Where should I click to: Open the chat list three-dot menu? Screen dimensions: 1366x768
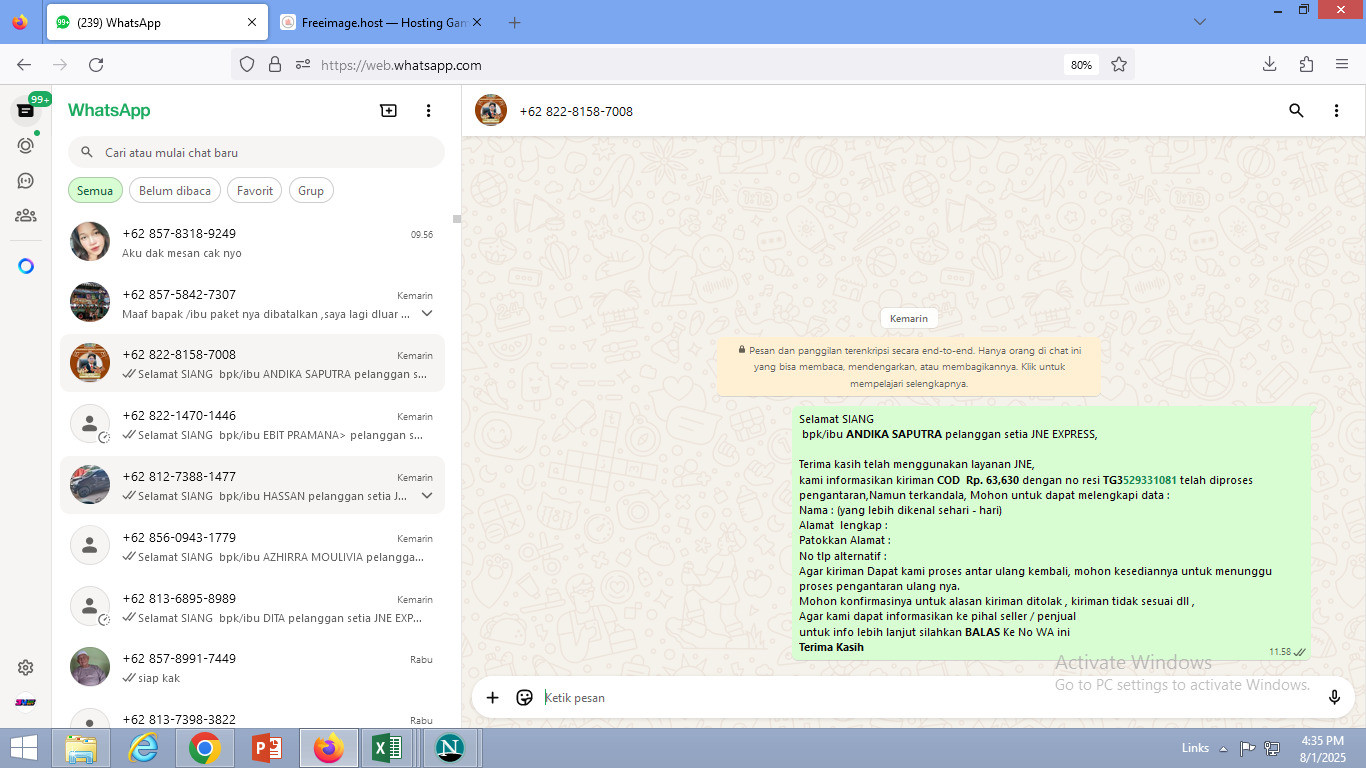(429, 111)
